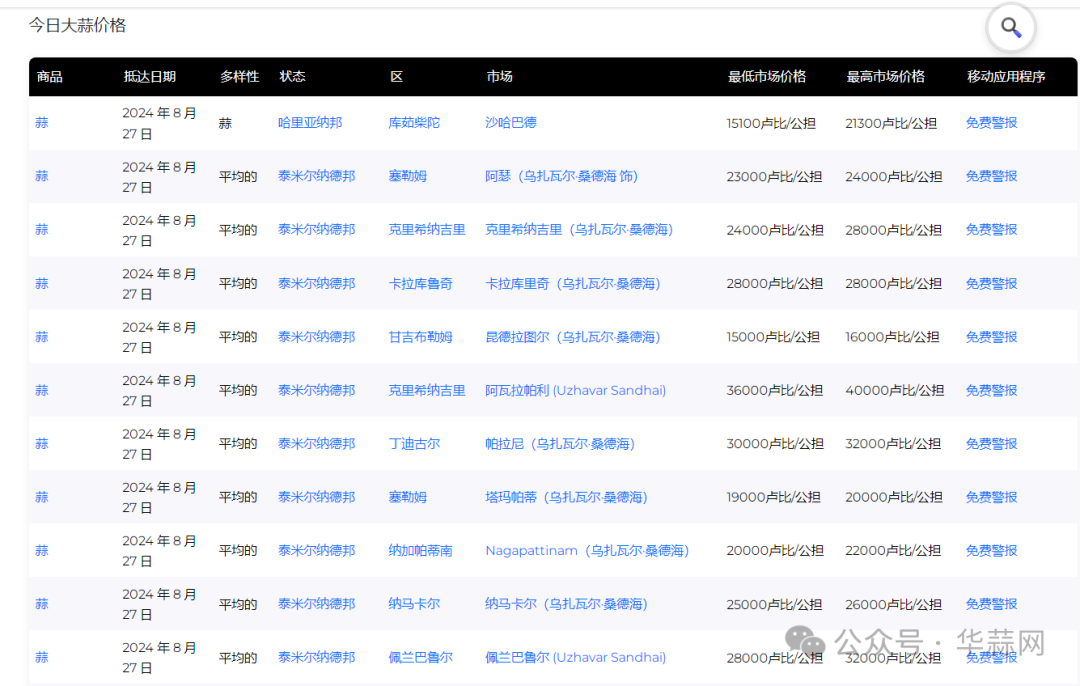Click the magnifying glass search icon
This screenshot has width=1080, height=686.
pyautogui.click(x=1011, y=28)
